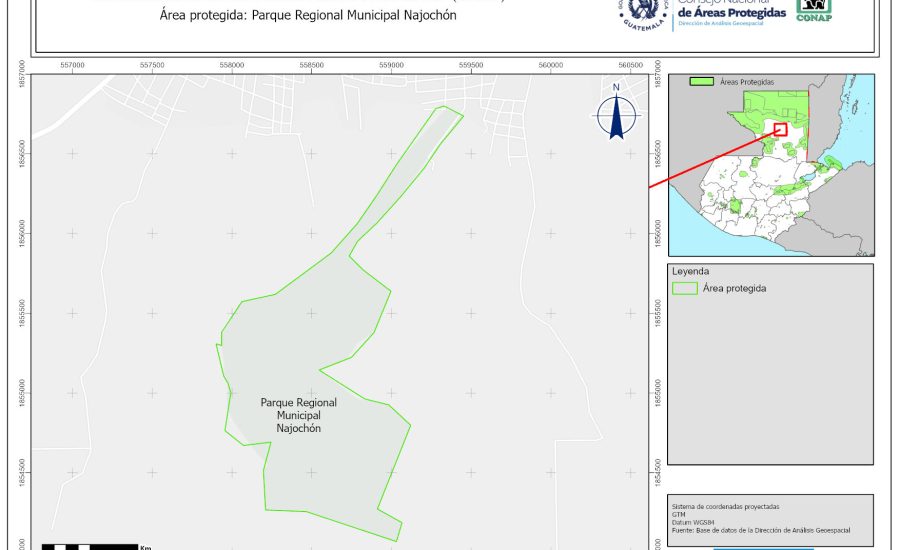Click the Fuente data source line

click(x=760, y=530)
